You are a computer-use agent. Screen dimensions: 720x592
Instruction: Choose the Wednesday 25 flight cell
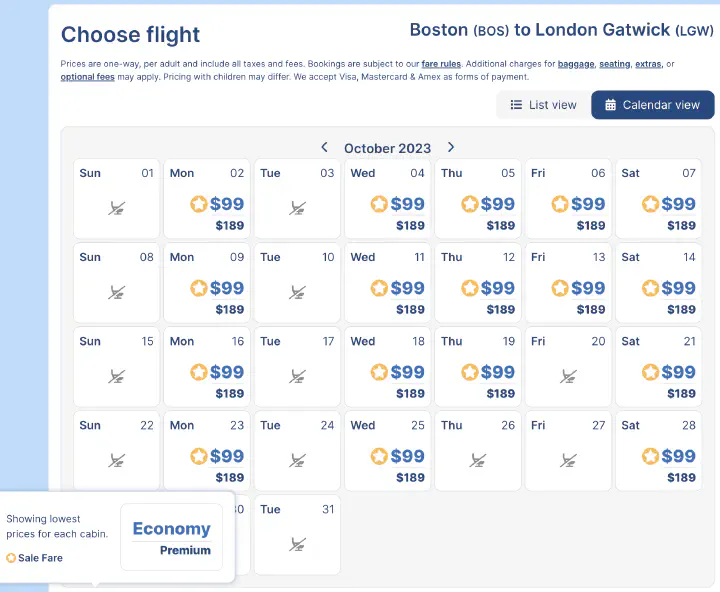(388, 450)
